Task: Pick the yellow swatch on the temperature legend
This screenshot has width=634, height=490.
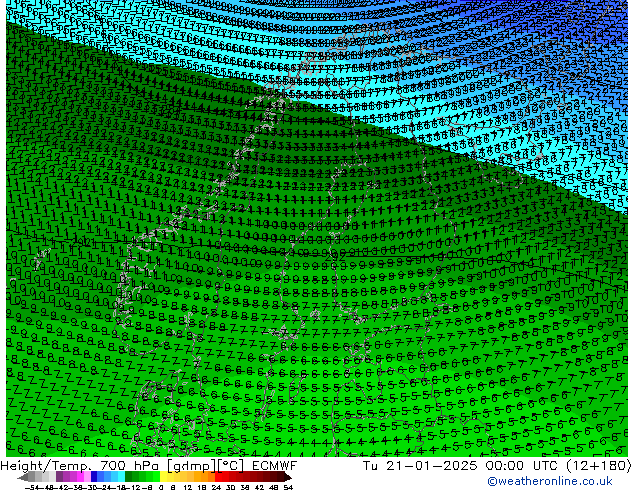Action: coord(163,477)
